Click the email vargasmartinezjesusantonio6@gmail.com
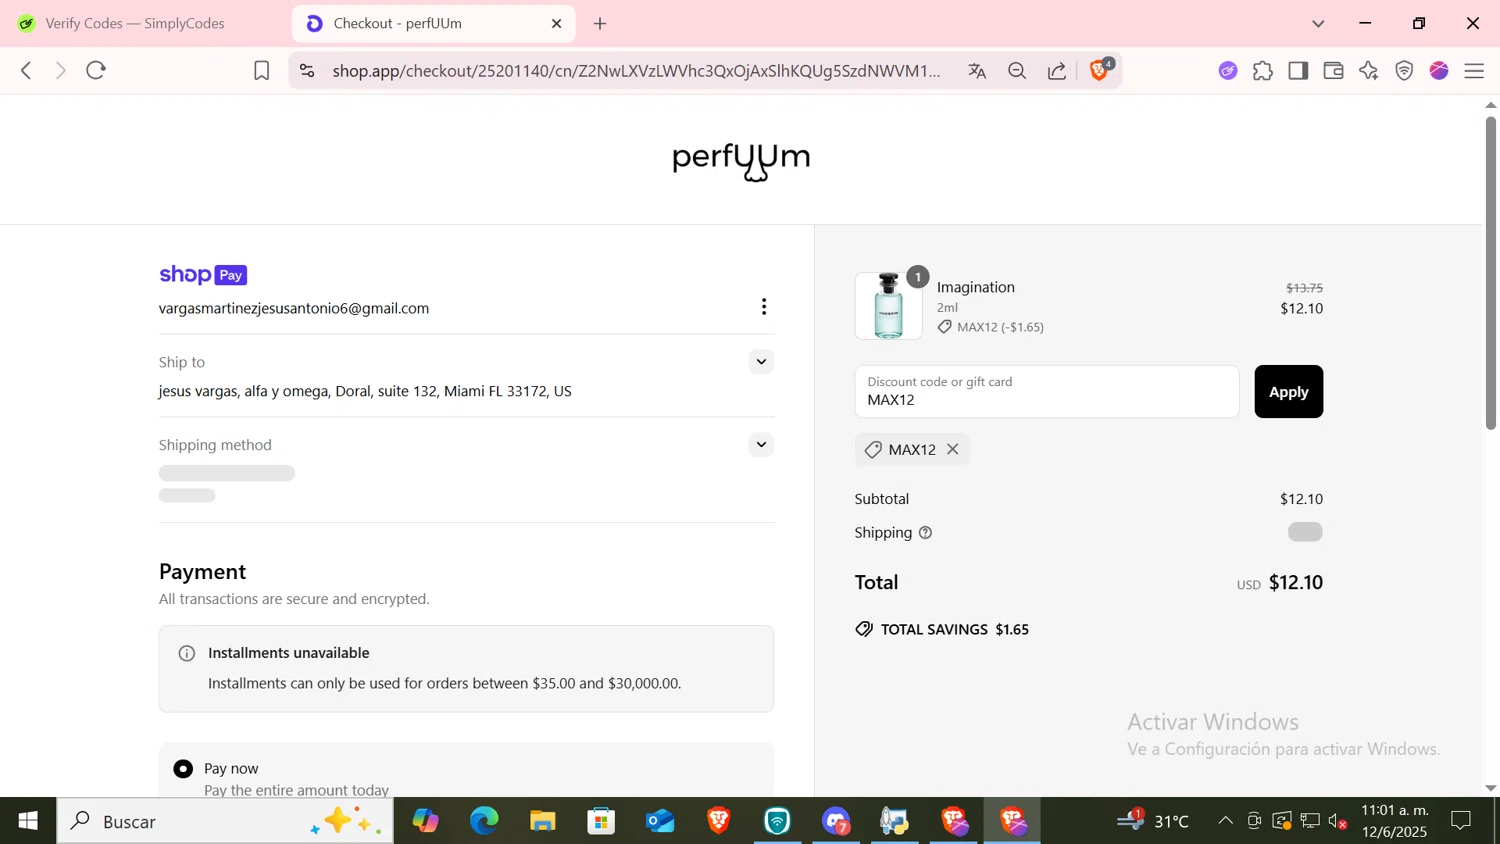Screen dimensions: 1500x844 294,309
